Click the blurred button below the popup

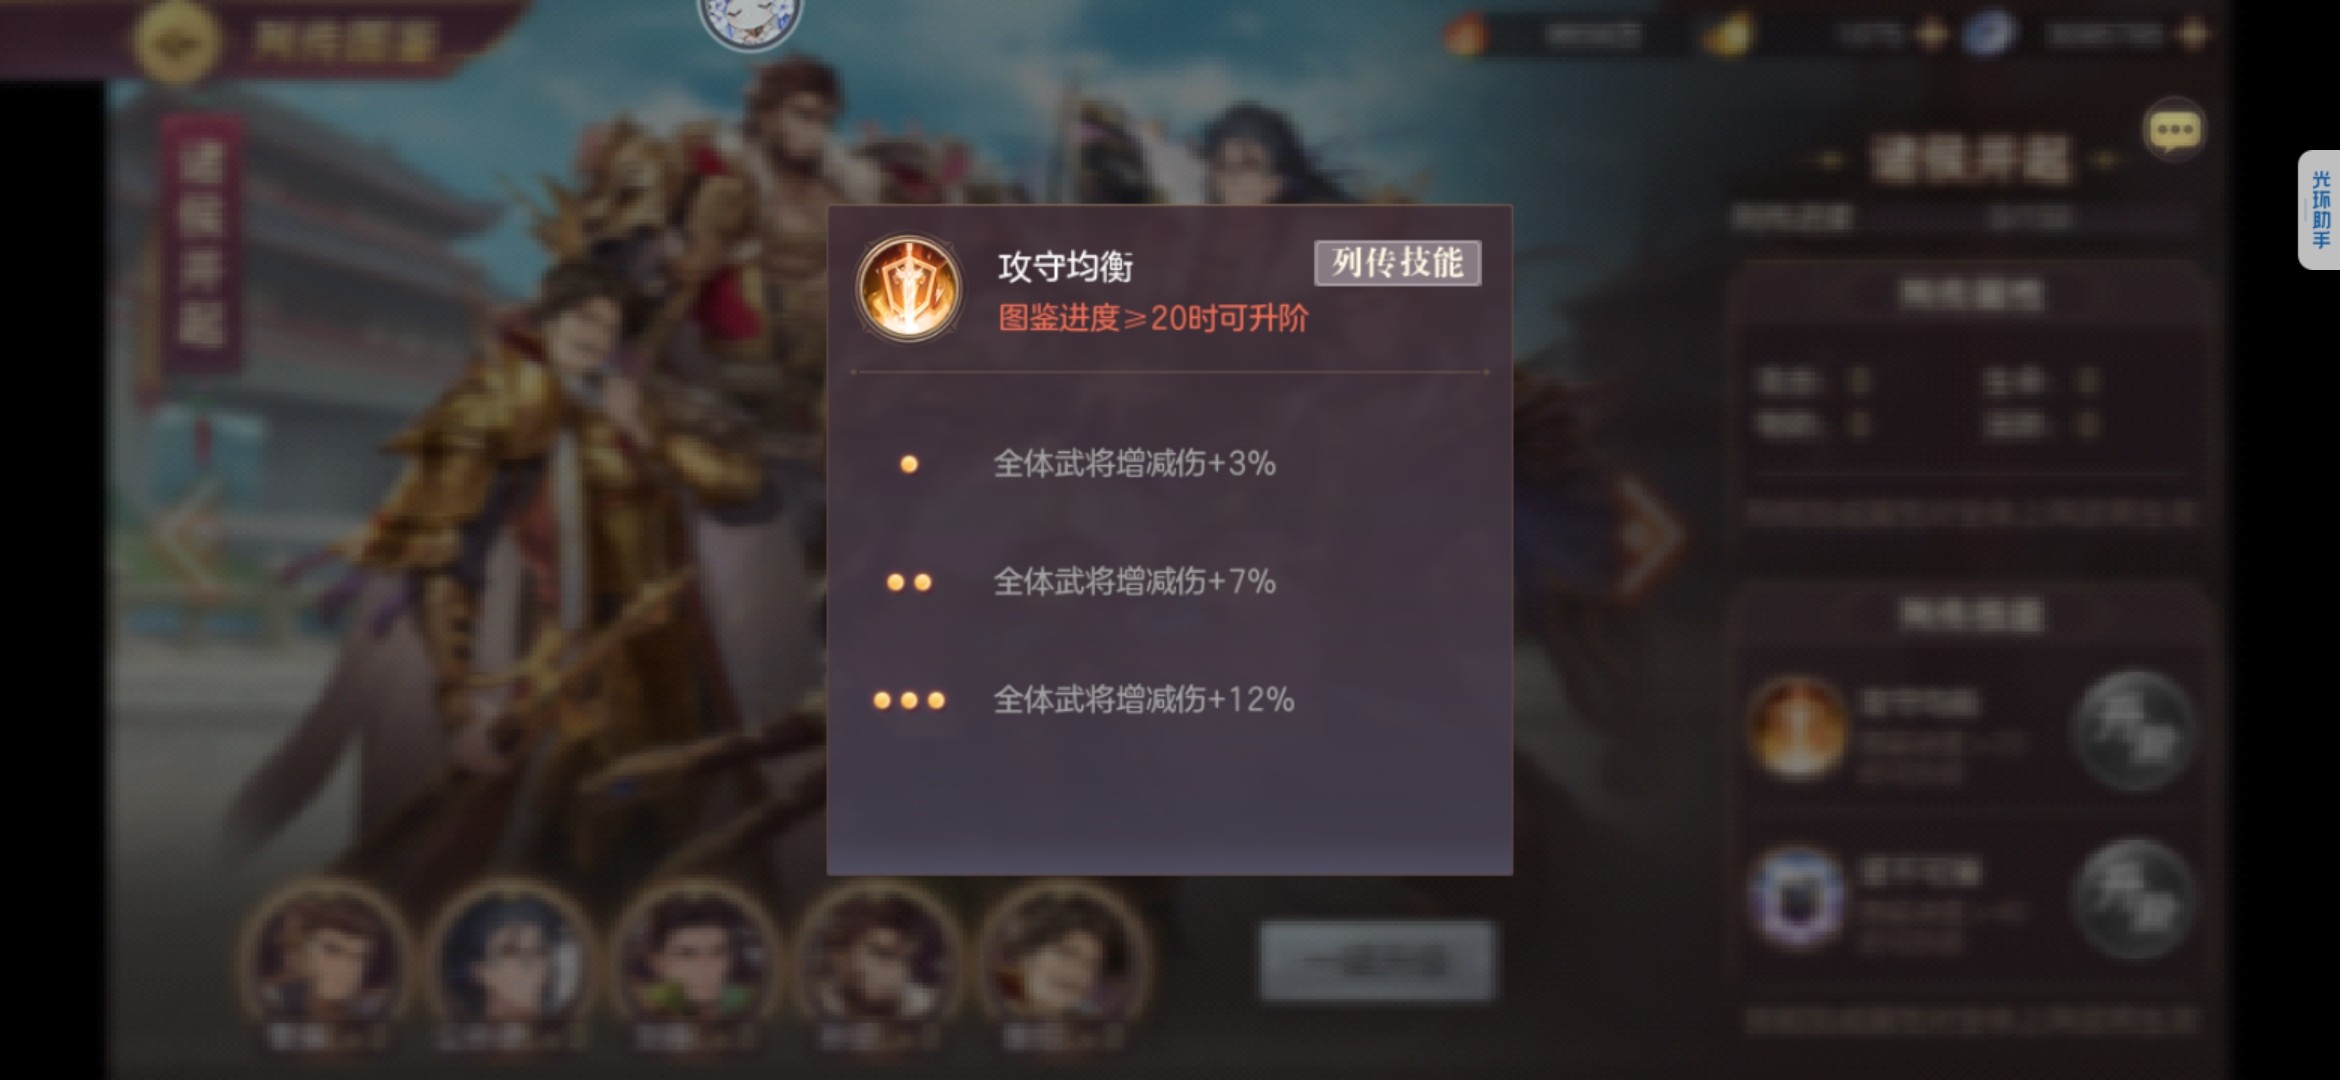tap(1377, 961)
